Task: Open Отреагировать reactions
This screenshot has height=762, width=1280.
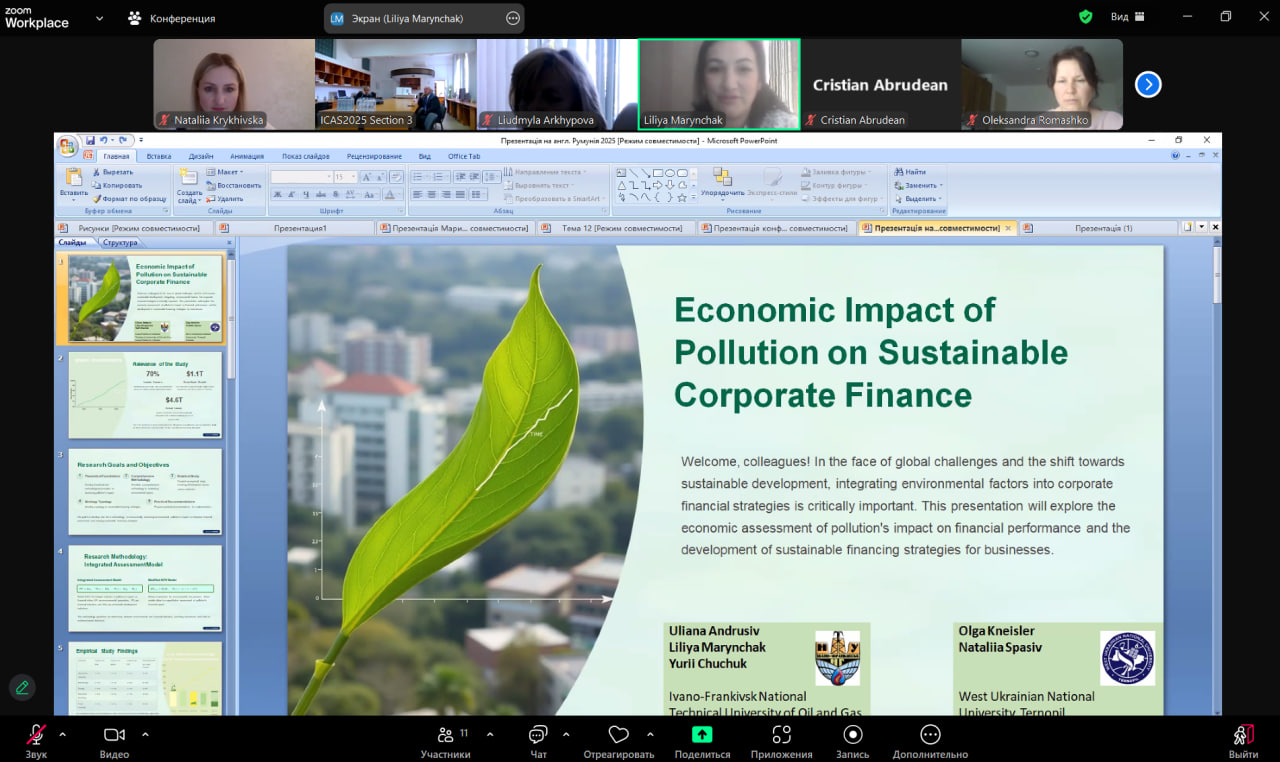Action: [x=618, y=741]
